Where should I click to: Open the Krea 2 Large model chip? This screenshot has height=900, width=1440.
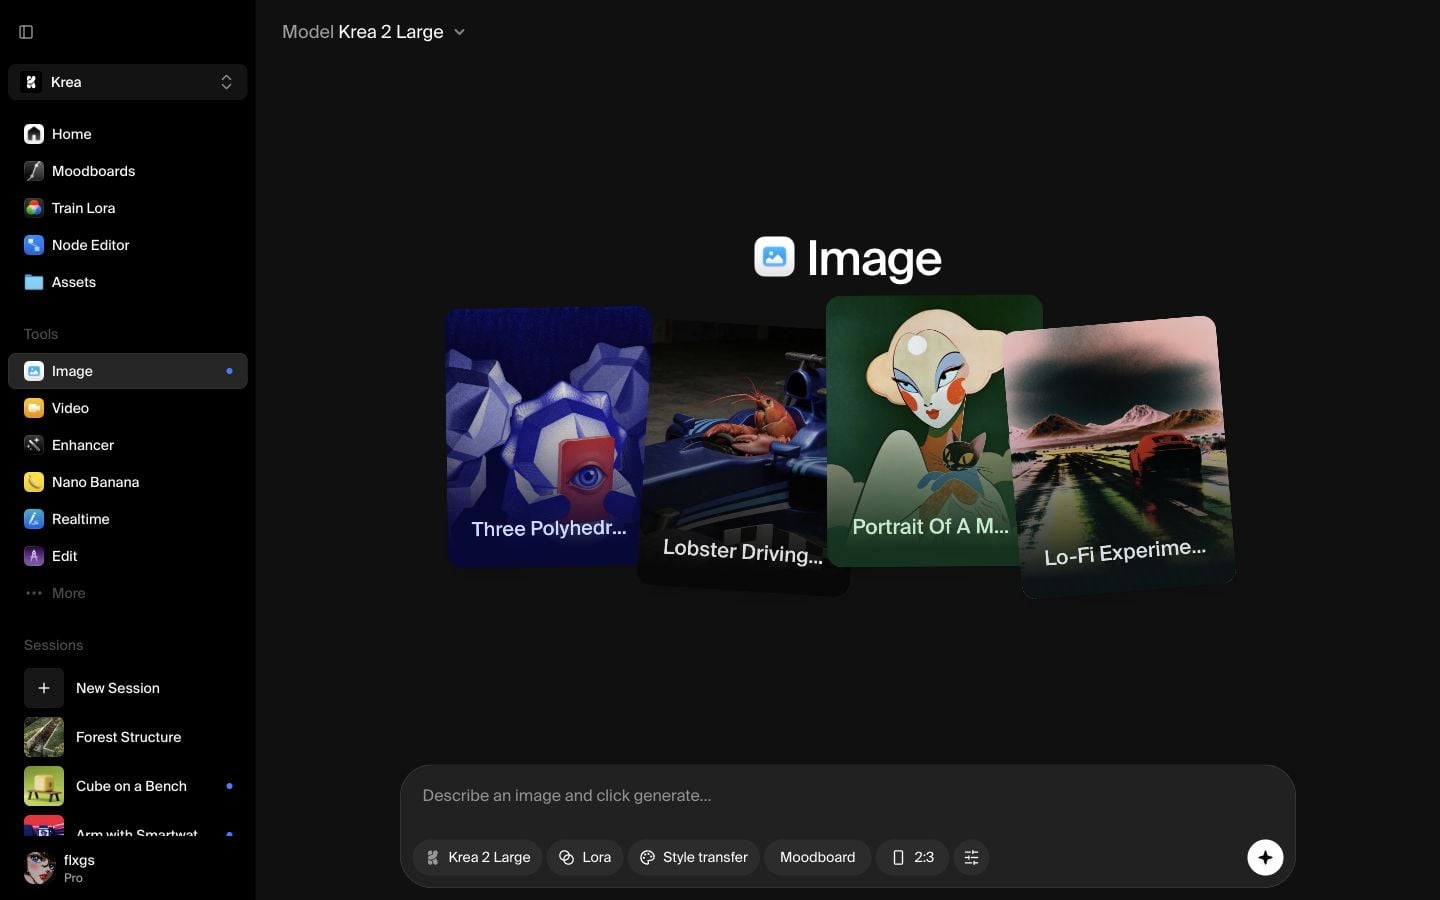[x=478, y=857]
